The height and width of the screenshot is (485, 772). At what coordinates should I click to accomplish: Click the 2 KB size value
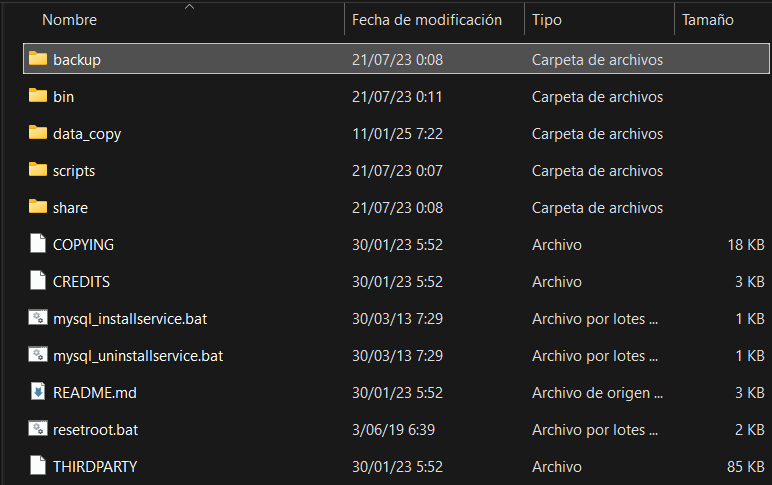750,430
